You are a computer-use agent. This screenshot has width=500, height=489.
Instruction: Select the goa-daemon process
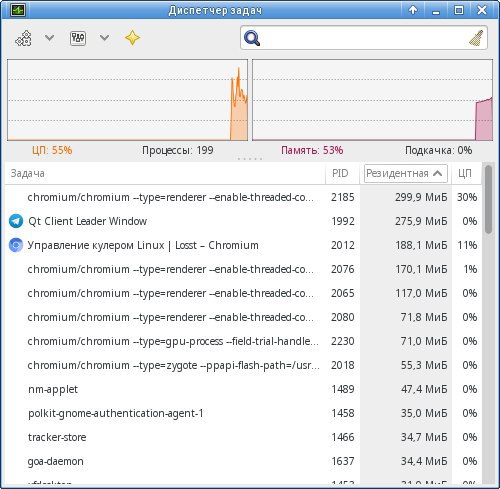(x=243, y=461)
